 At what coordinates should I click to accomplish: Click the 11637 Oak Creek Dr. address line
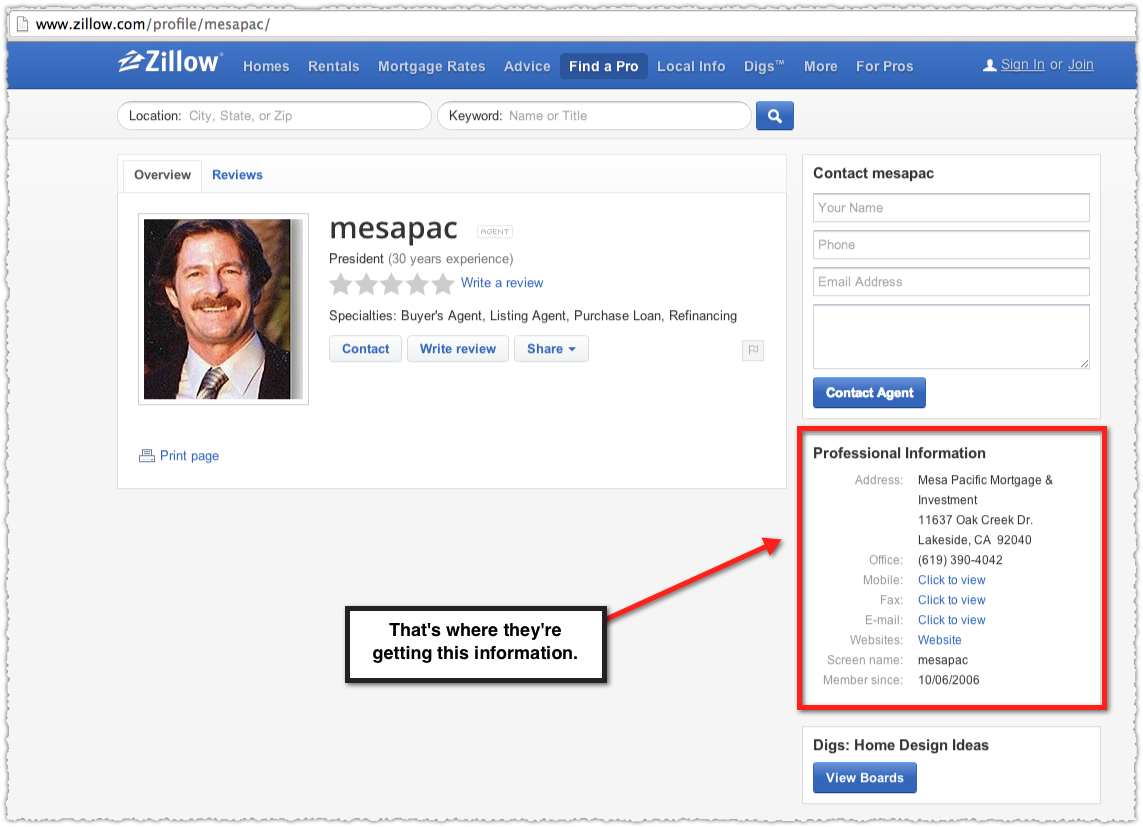click(x=975, y=520)
